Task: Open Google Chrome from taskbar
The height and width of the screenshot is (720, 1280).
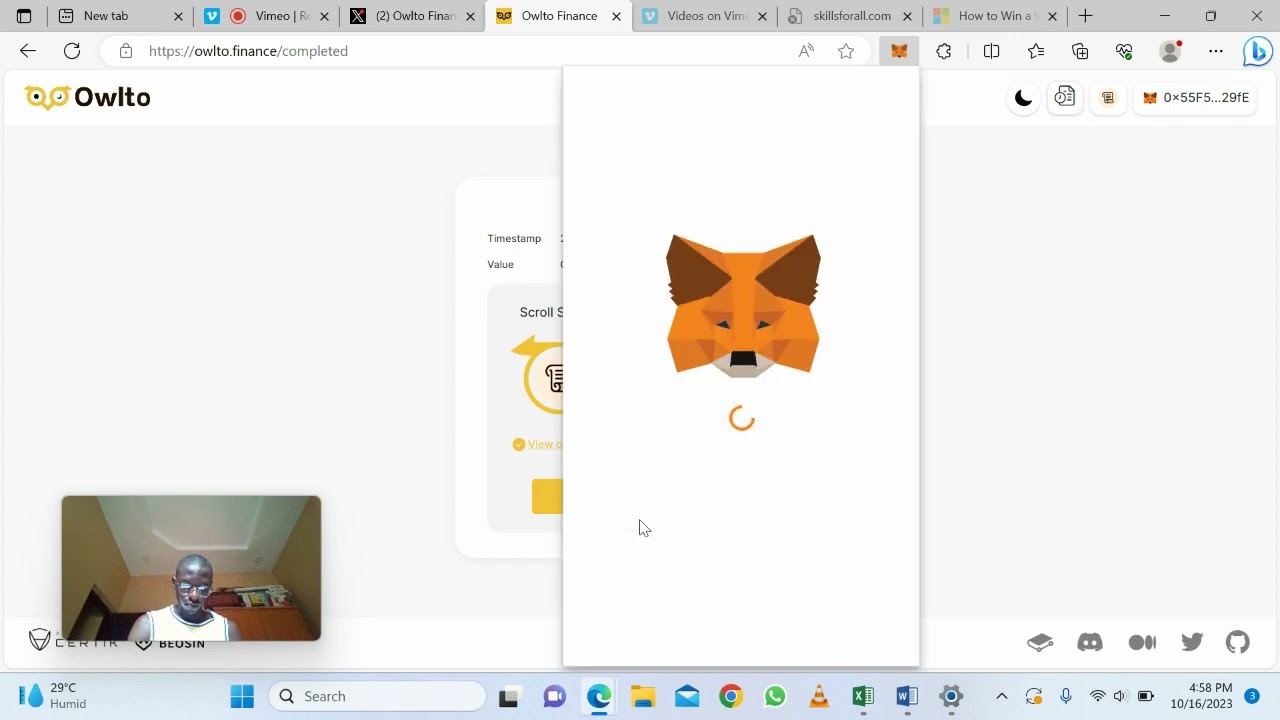Action: pyautogui.click(x=731, y=696)
